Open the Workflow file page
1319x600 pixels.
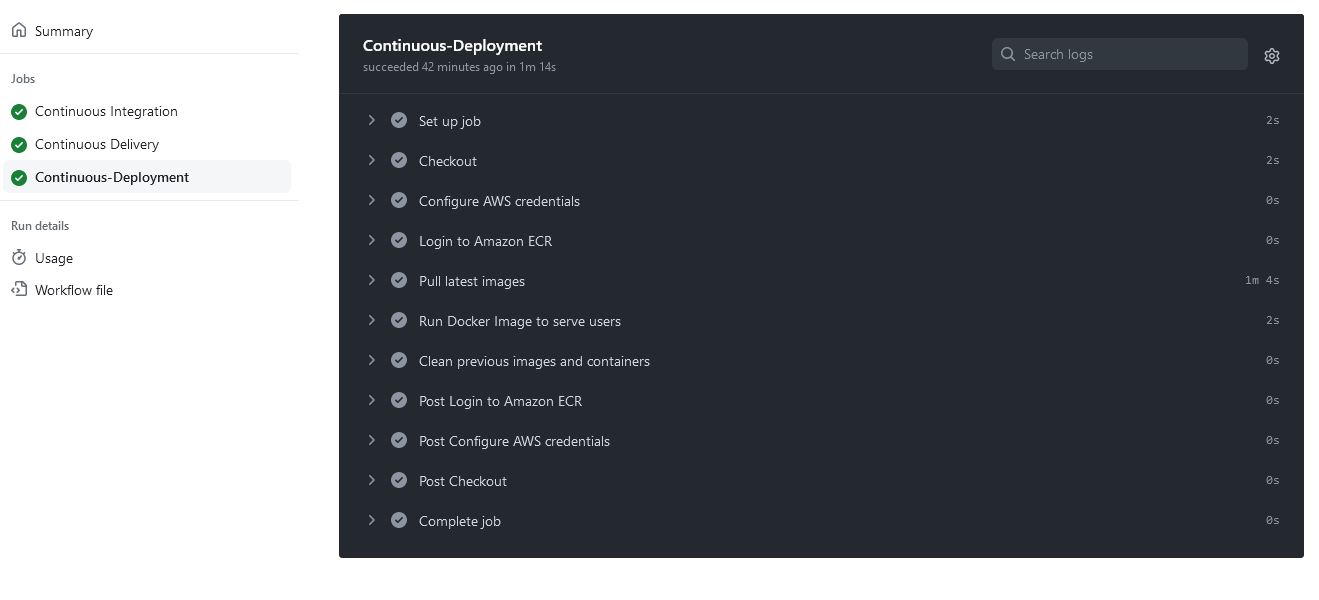point(73,290)
